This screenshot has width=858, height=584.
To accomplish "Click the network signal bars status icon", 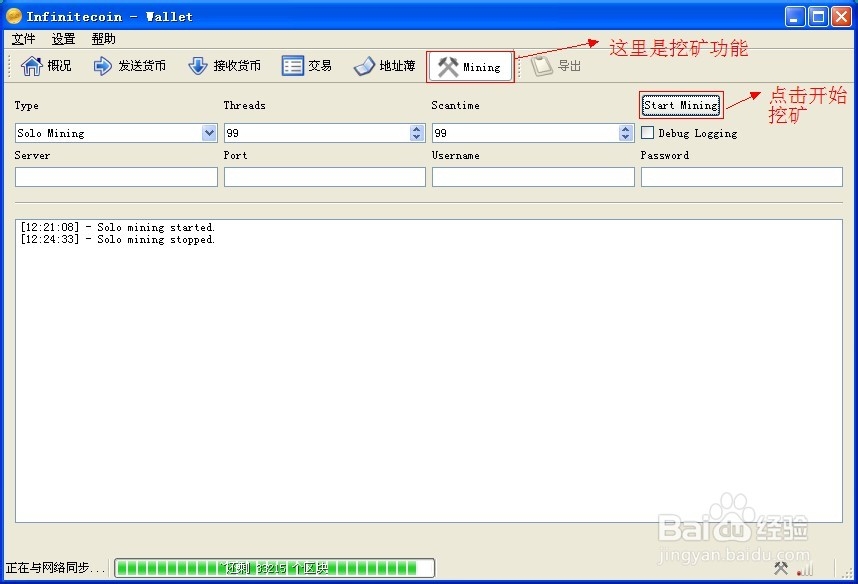I will pyautogui.click(x=805, y=569).
